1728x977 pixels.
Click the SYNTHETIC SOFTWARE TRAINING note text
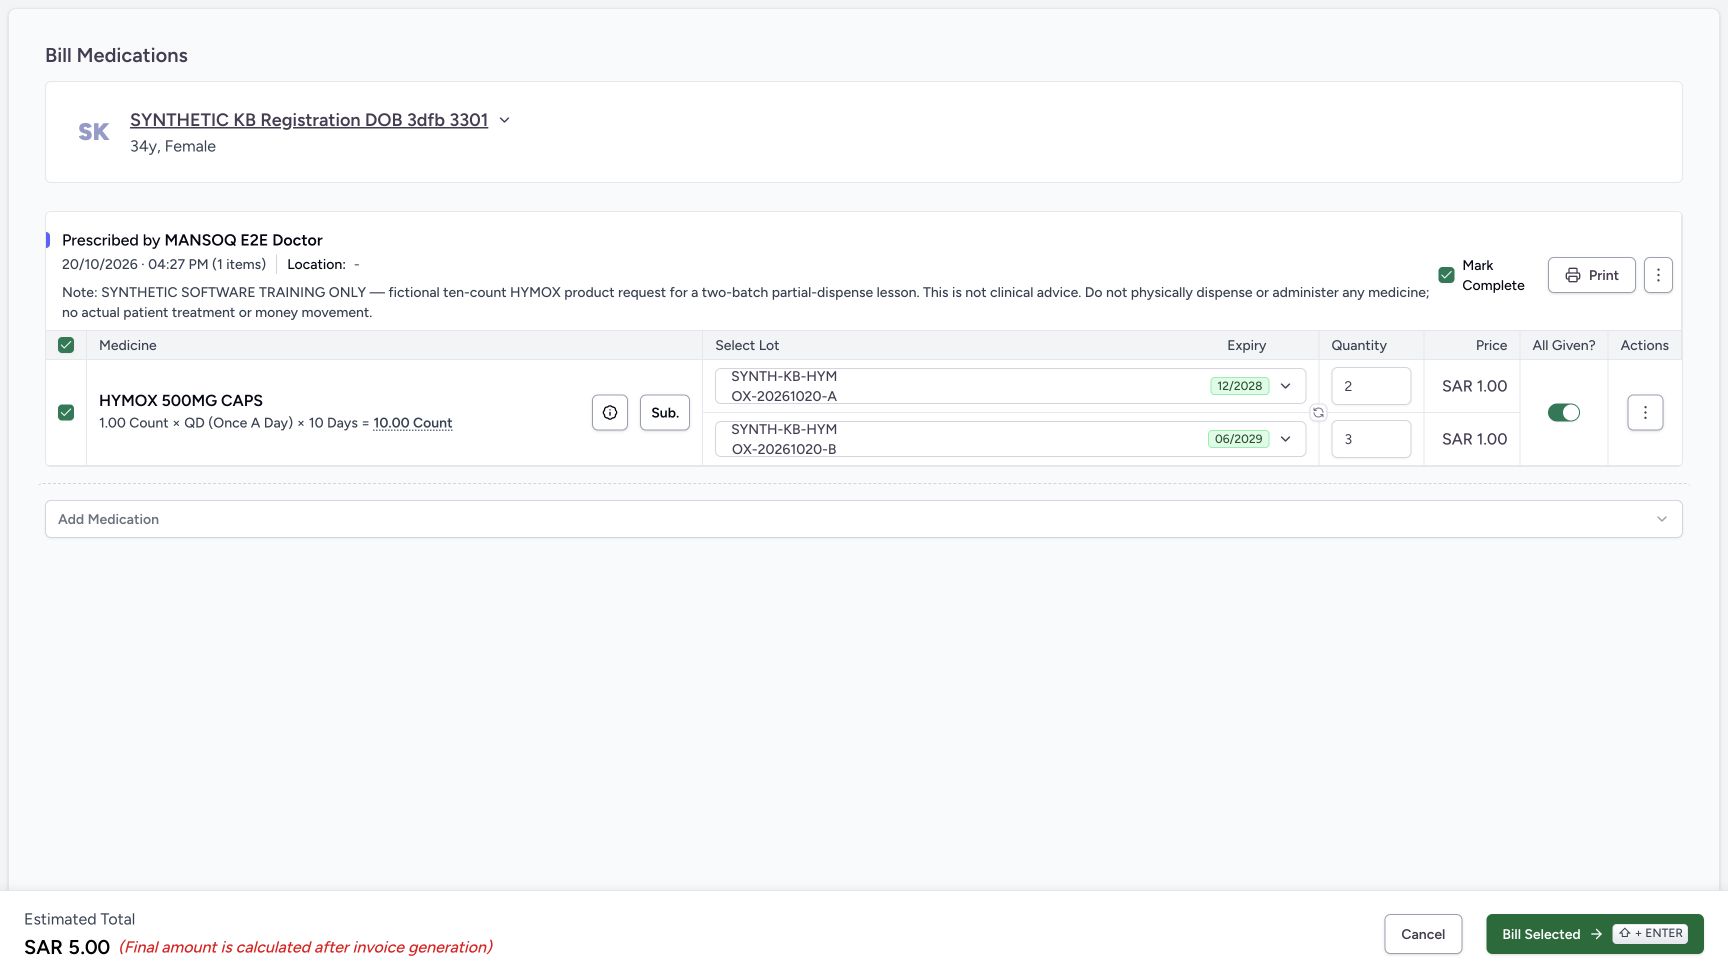point(745,302)
